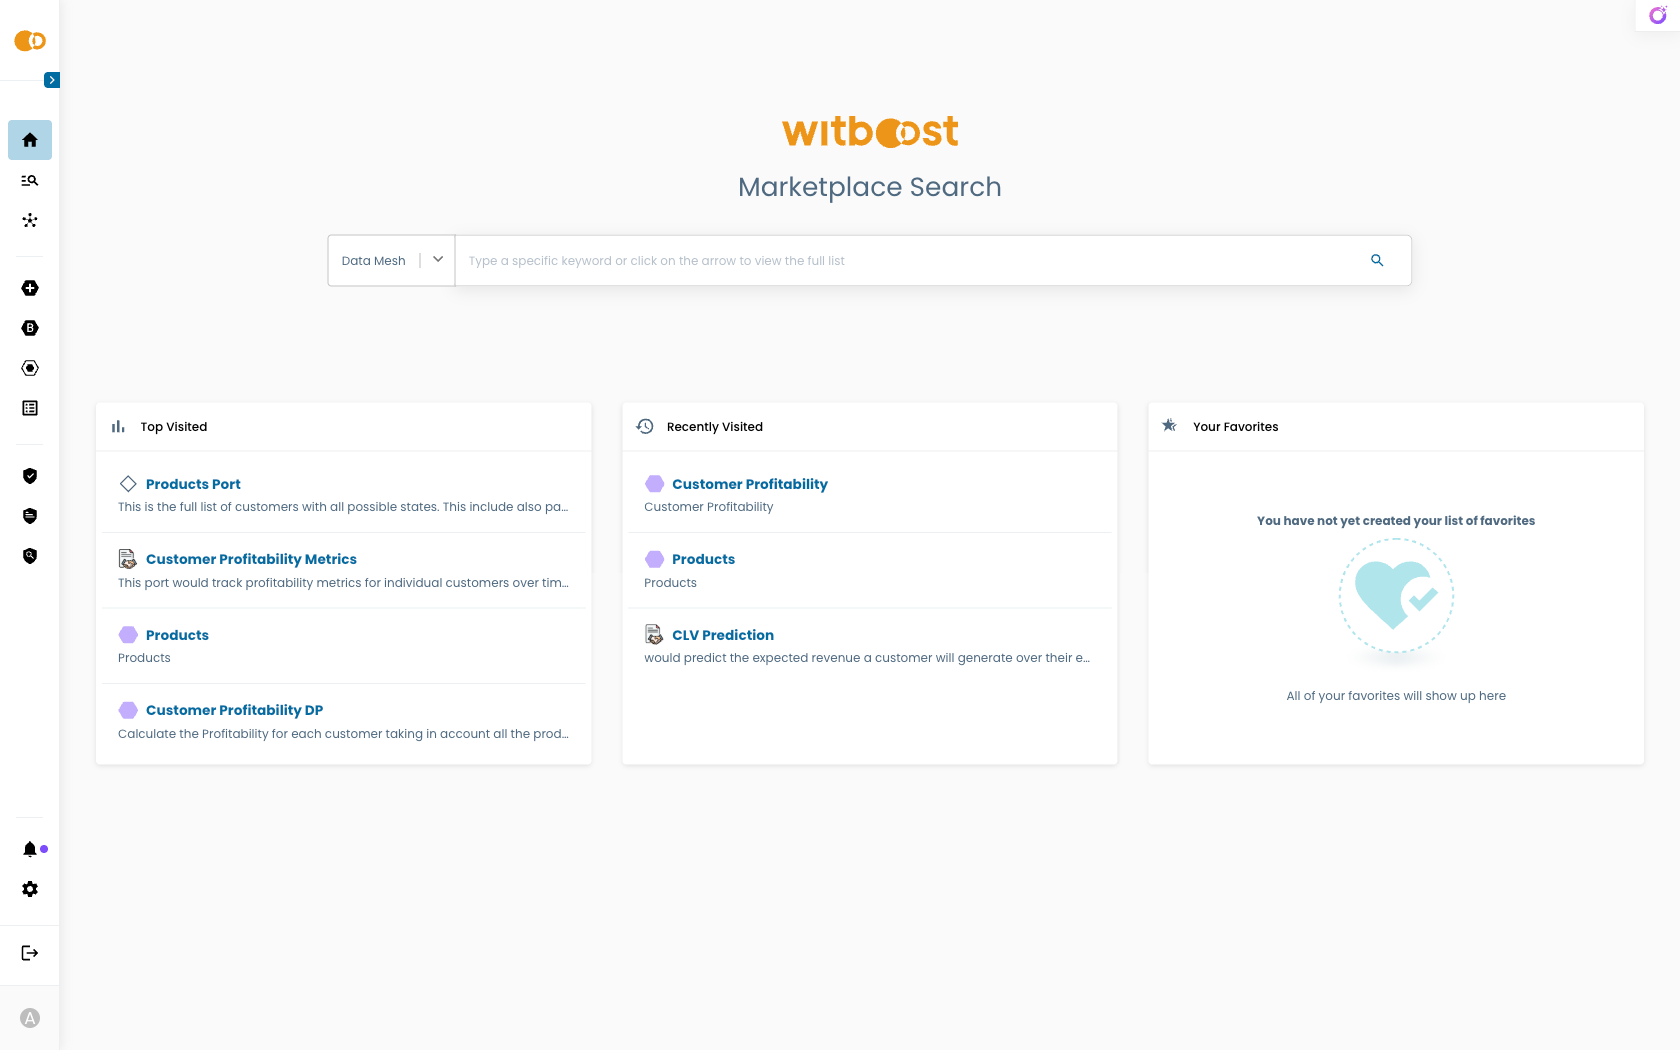Expand the sidebar with the blue arrow
This screenshot has height=1050, width=1680.
click(52, 80)
